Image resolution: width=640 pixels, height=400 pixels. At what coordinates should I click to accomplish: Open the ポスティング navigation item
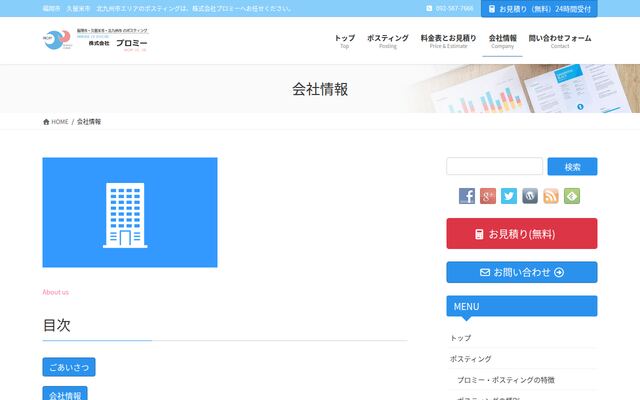[x=387, y=41]
